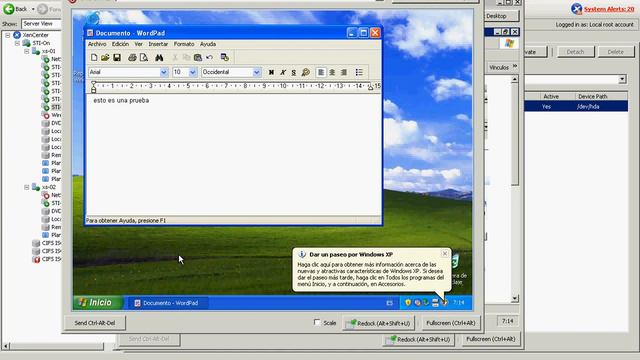Click the Copy icon in WordPad toolbar
Screen dimensions: 640x360
pos(187,58)
